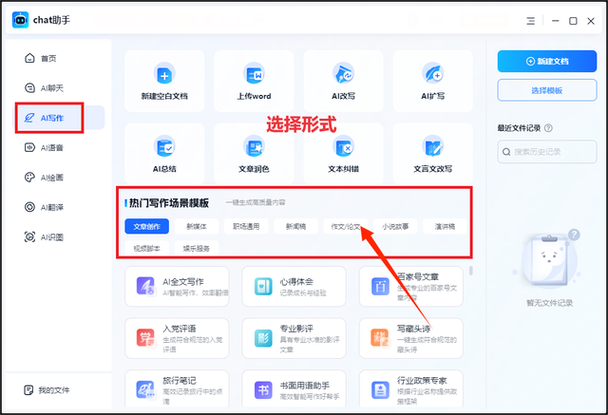The width and height of the screenshot is (608, 415).
Task: Click the AI识图 scan icon
Action: coord(30,237)
